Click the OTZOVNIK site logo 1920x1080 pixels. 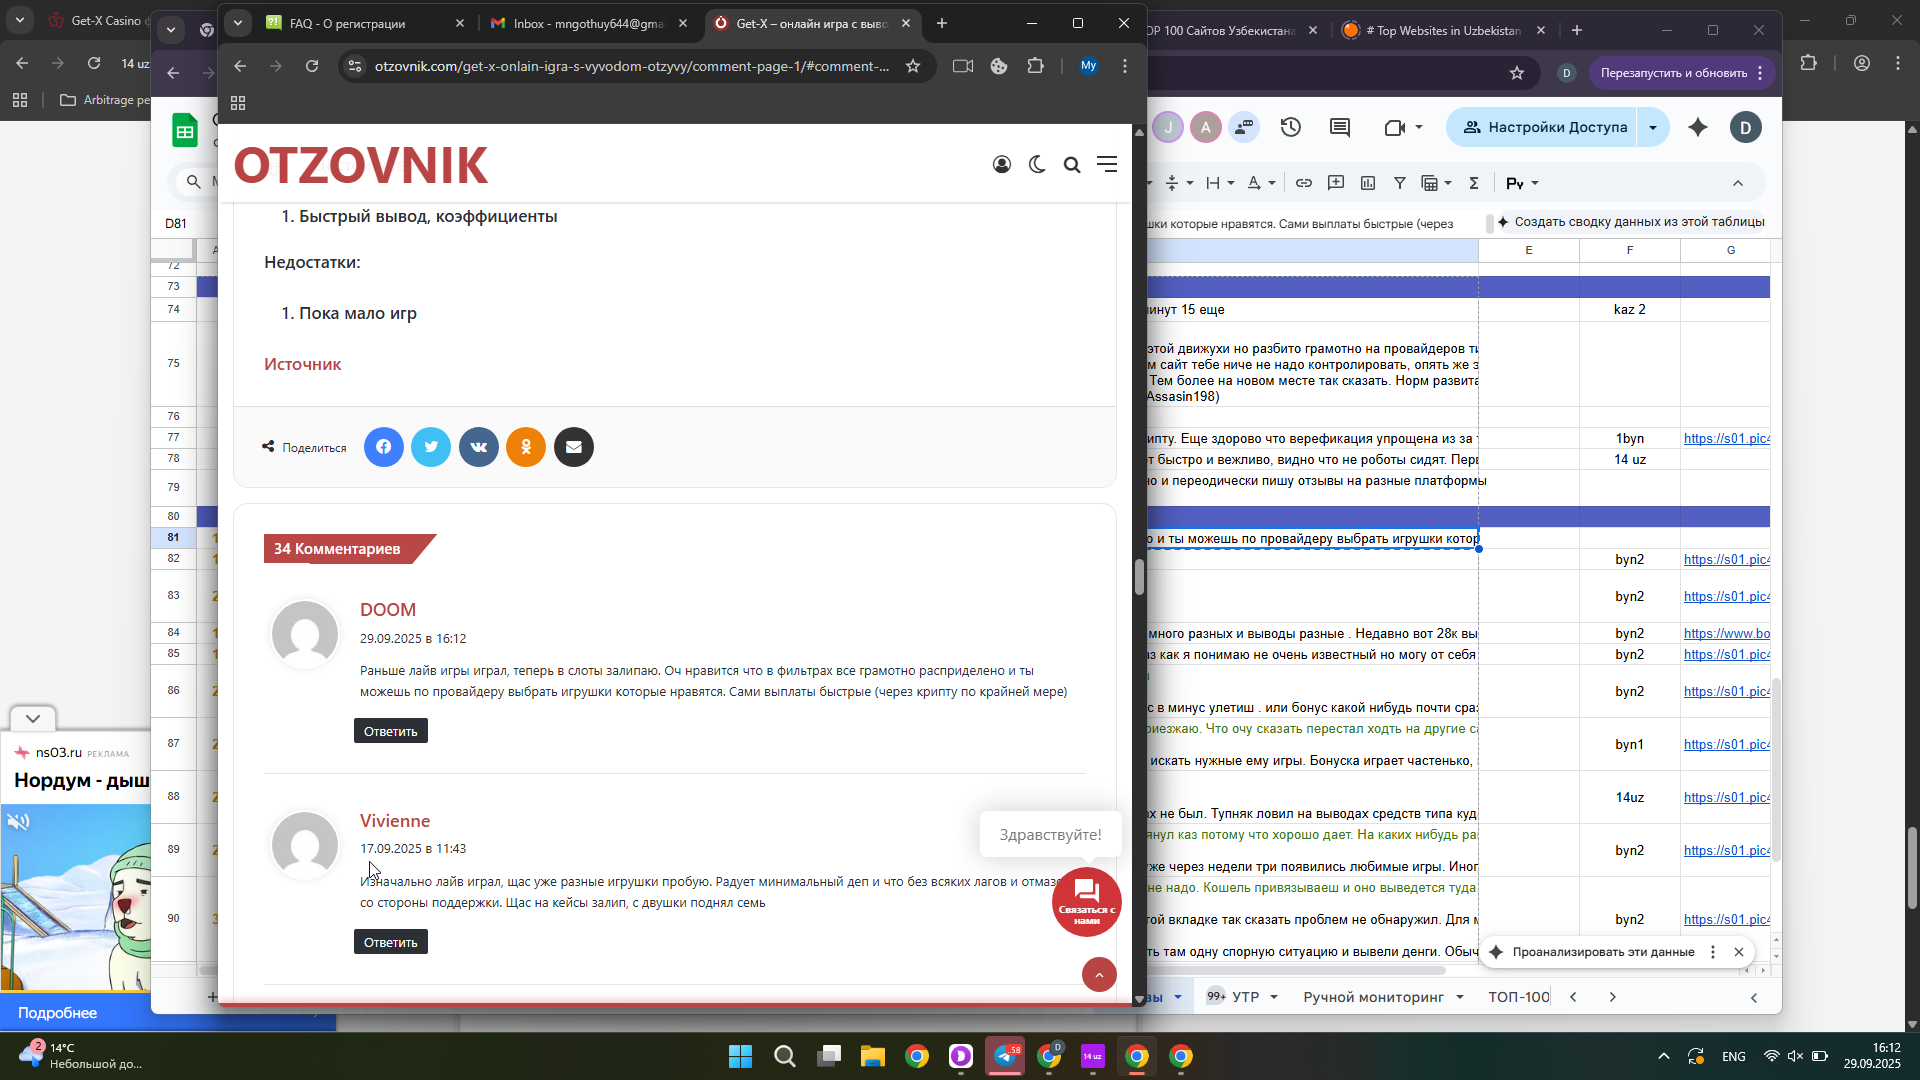point(361,165)
